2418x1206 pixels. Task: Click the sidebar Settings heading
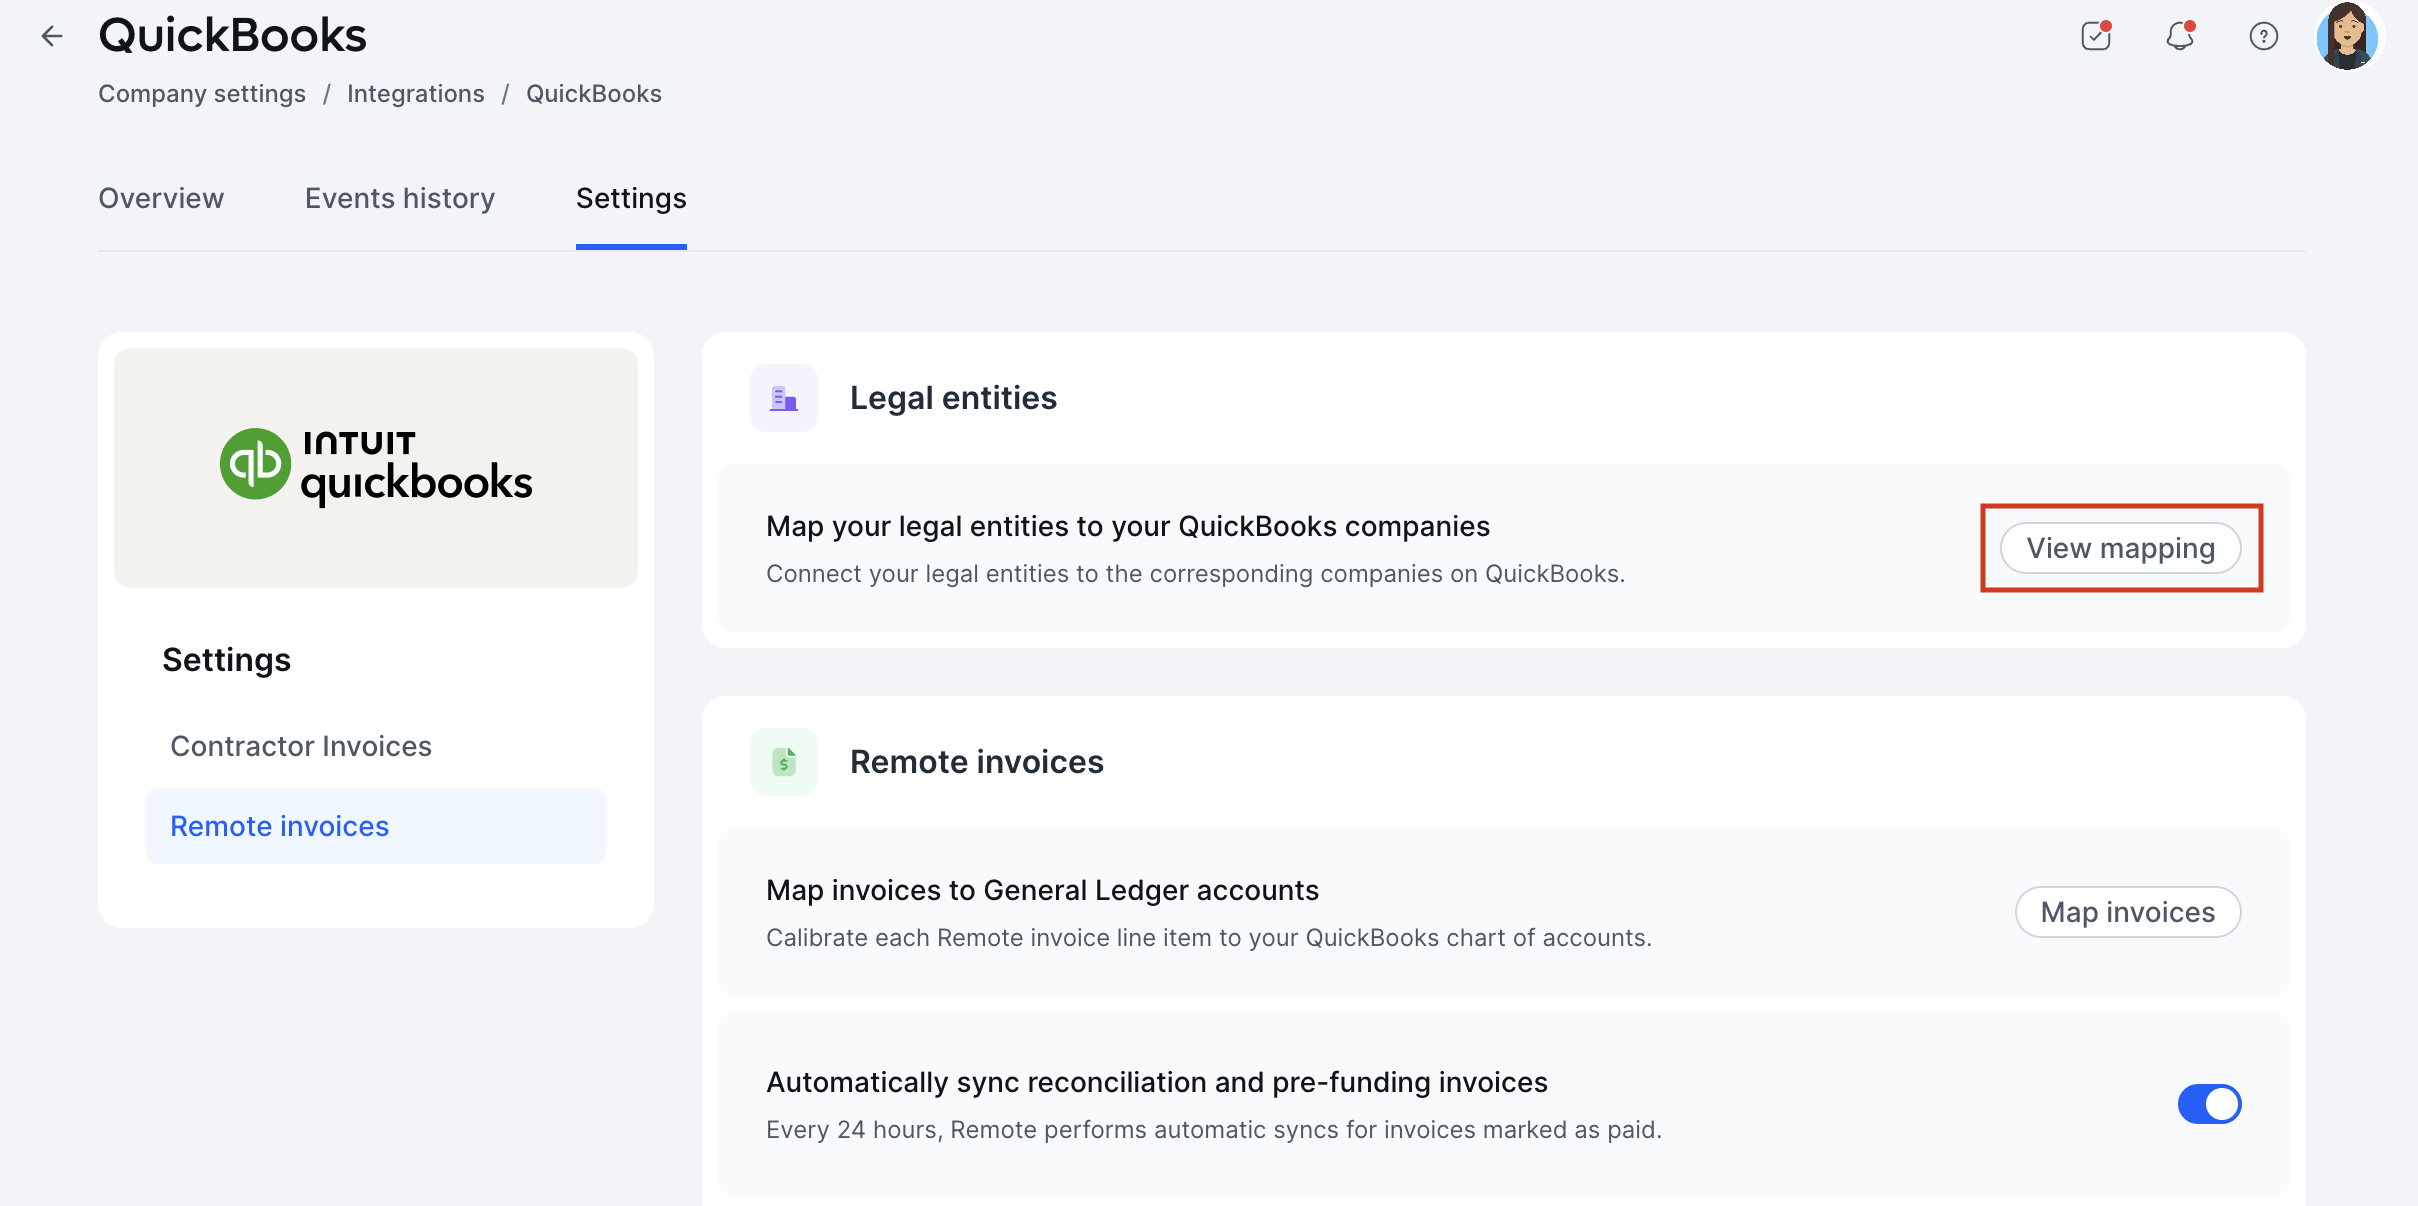[x=227, y=660]
